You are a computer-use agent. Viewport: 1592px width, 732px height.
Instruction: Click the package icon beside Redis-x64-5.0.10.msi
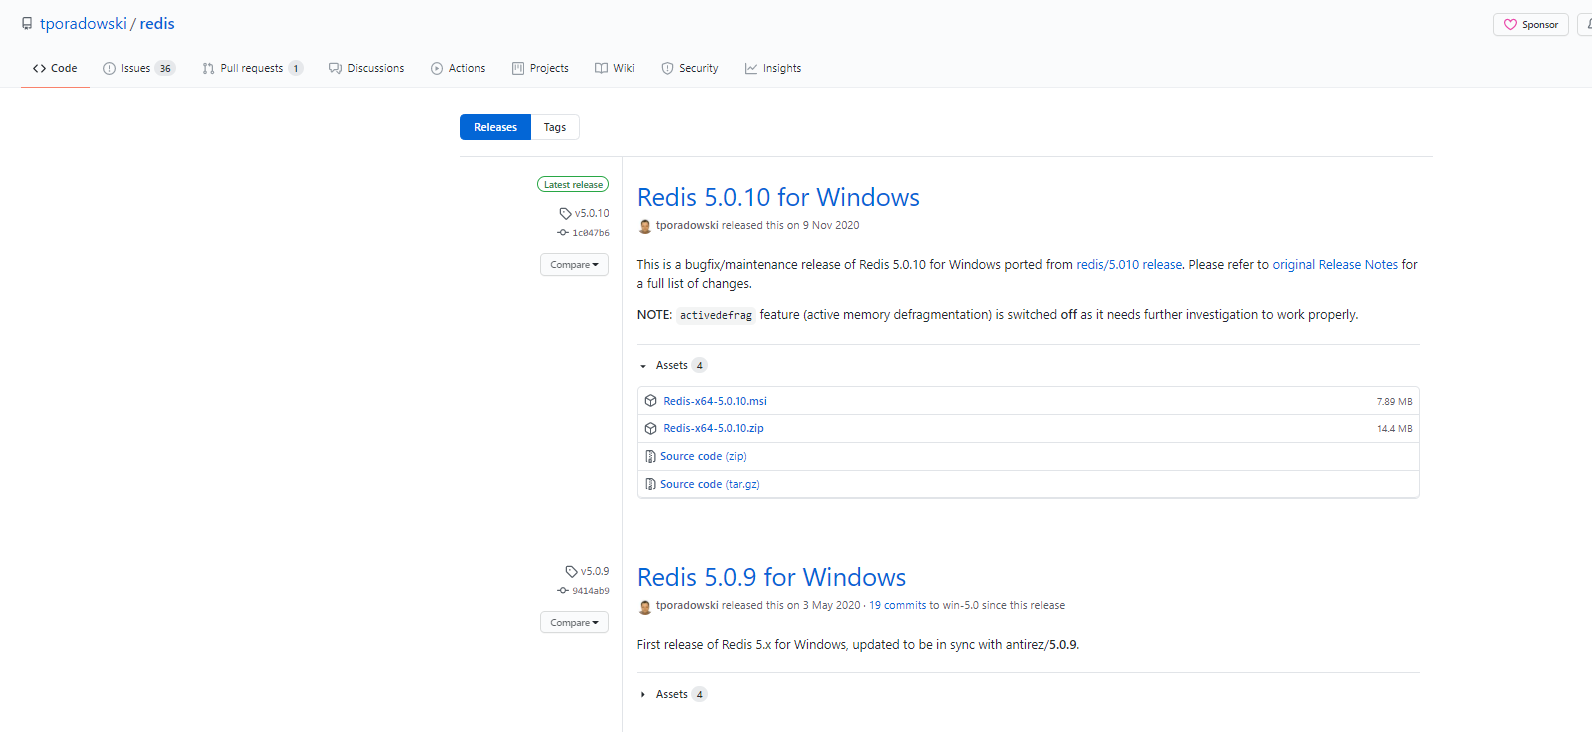click(x=651, y=401)
